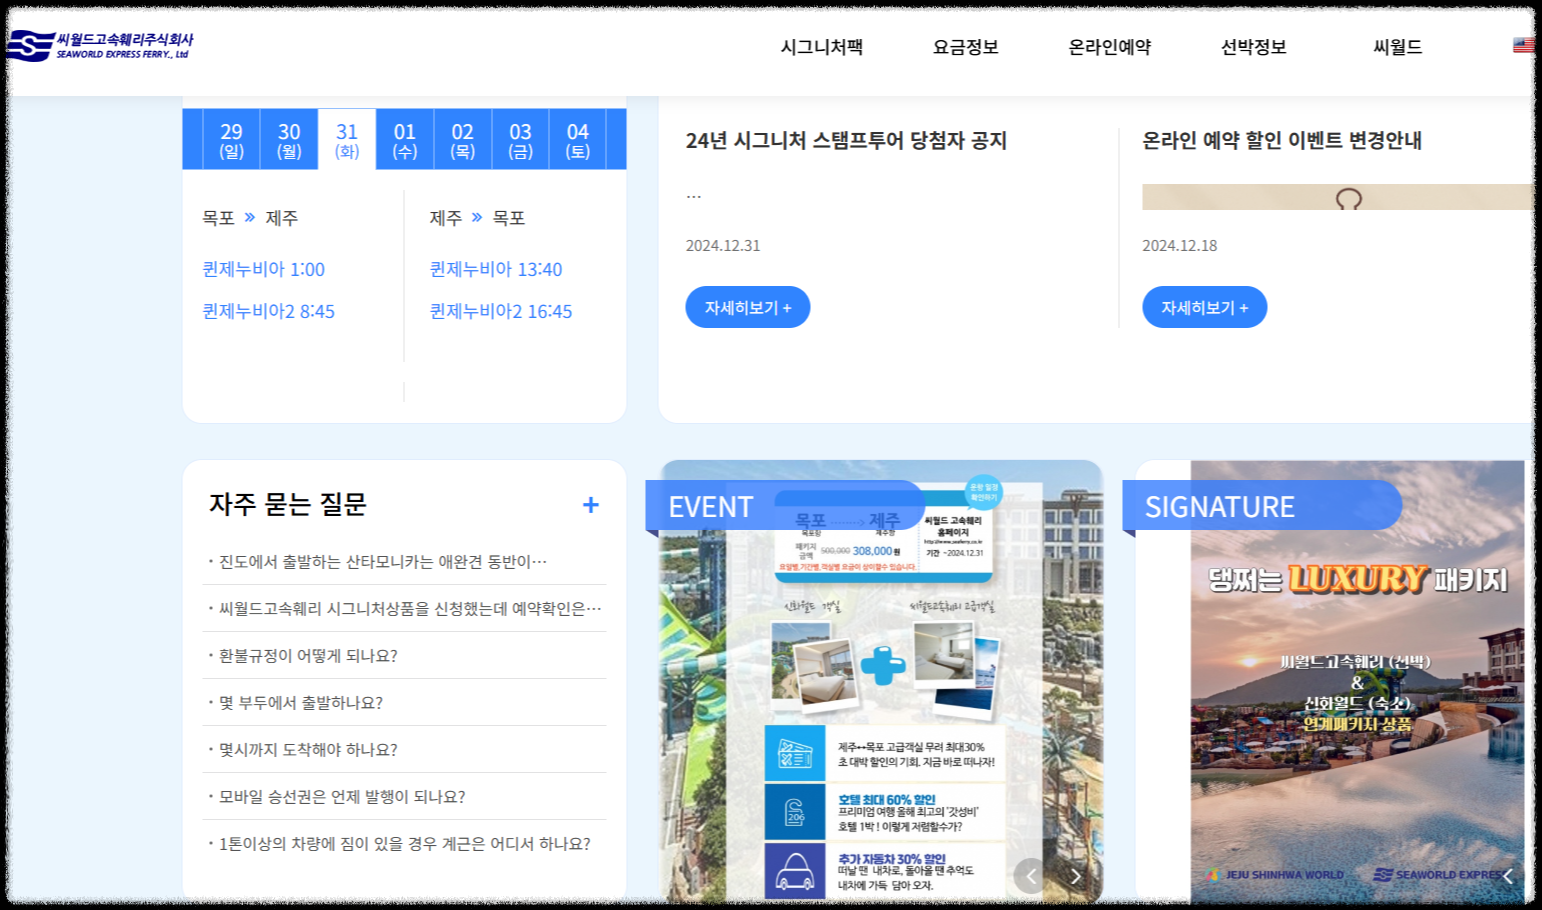The height and width of the screenshot is (910, 1542).
Task: Open the 요금정보 menu
Action: coord(964,46)
